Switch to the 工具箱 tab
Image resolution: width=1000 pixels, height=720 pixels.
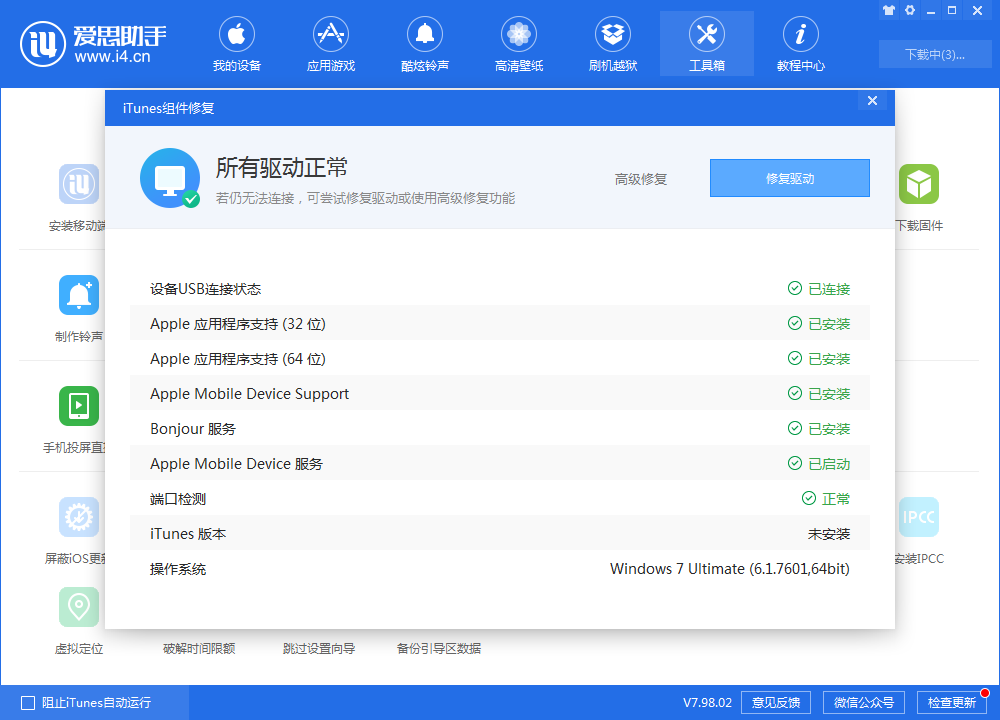point(706,44)
